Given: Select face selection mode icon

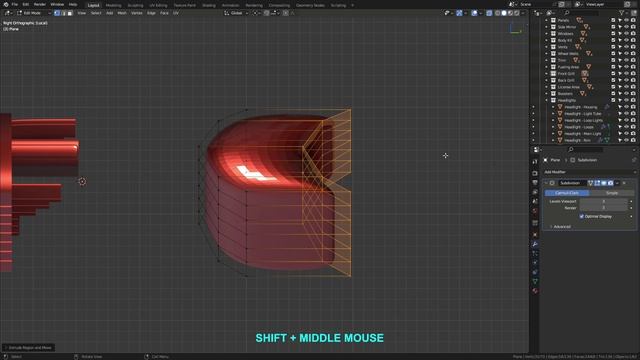Looking at the screenshot, I should point(70,13).
